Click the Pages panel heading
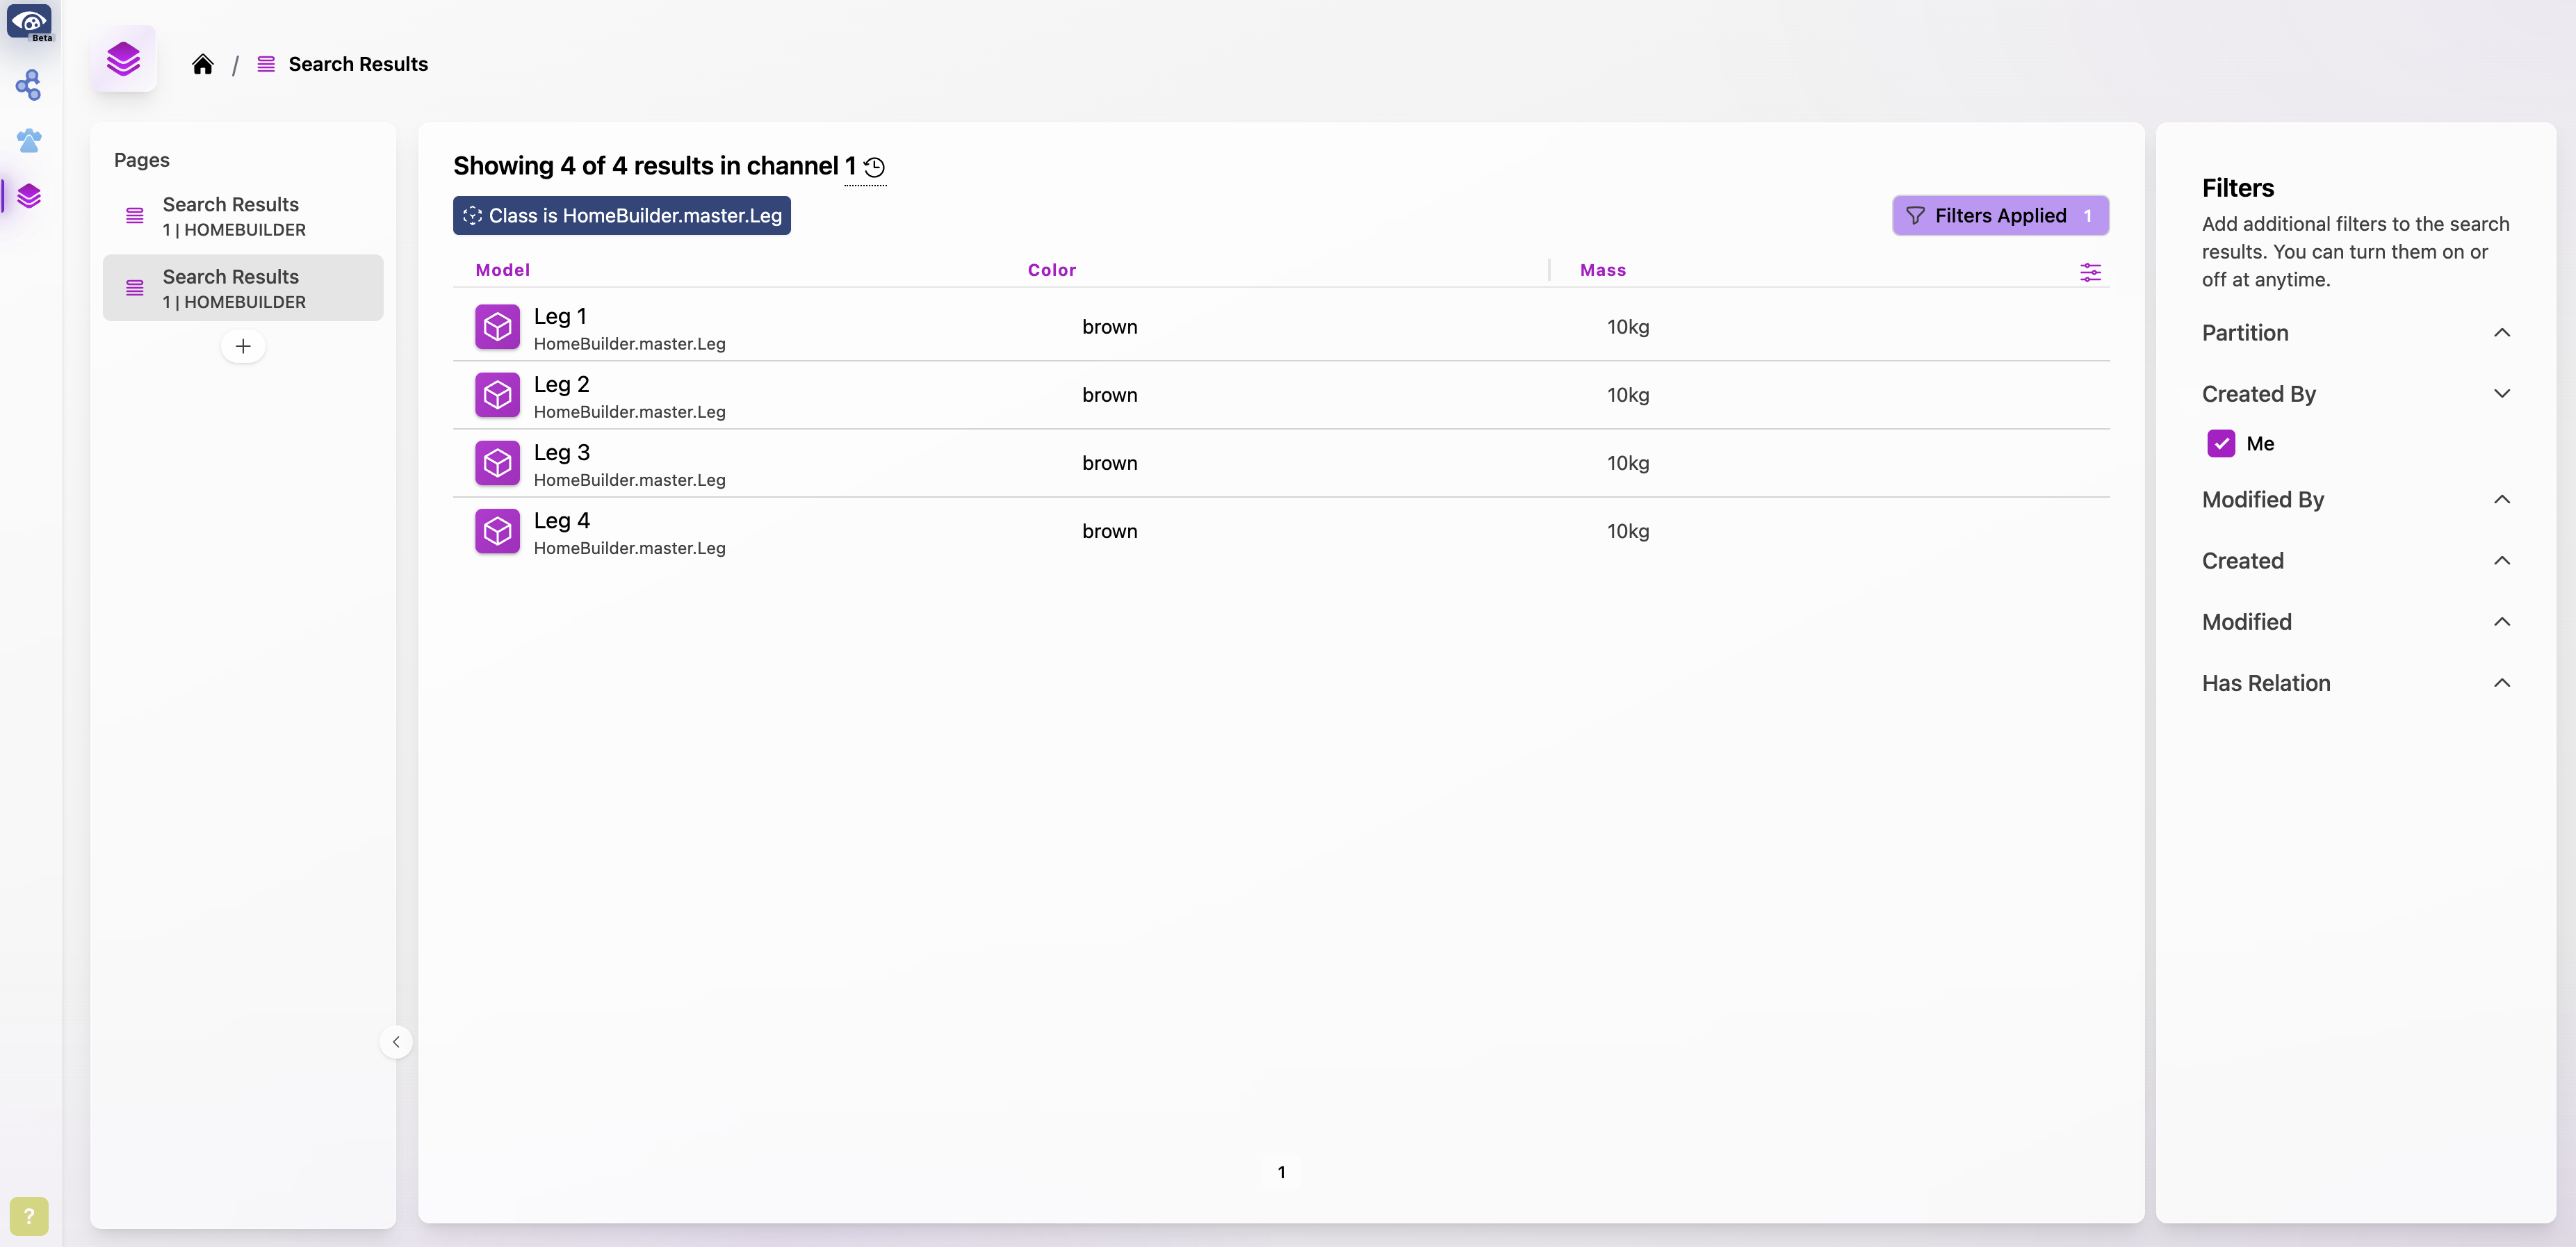2576x1247 pixels. tap(142, 160)
